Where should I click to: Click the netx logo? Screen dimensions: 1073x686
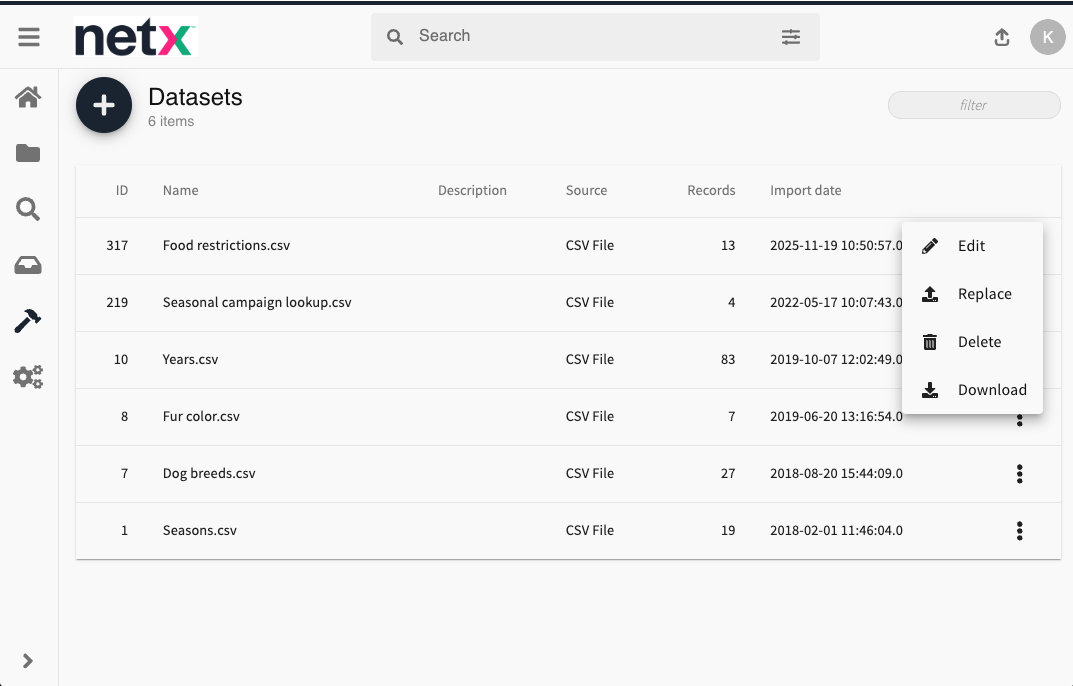(134, 38)
